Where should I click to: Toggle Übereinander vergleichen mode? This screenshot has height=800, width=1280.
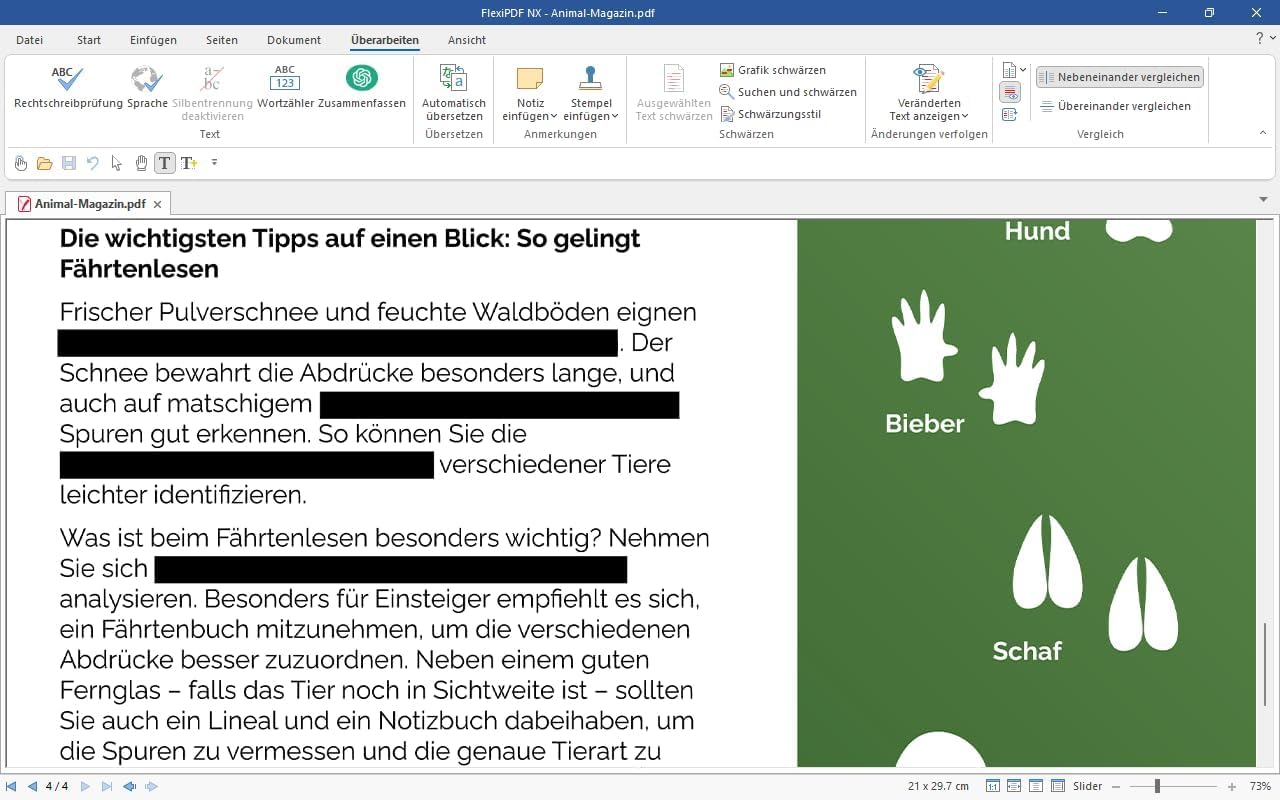pyautogui.click(x=1116, y=106)
